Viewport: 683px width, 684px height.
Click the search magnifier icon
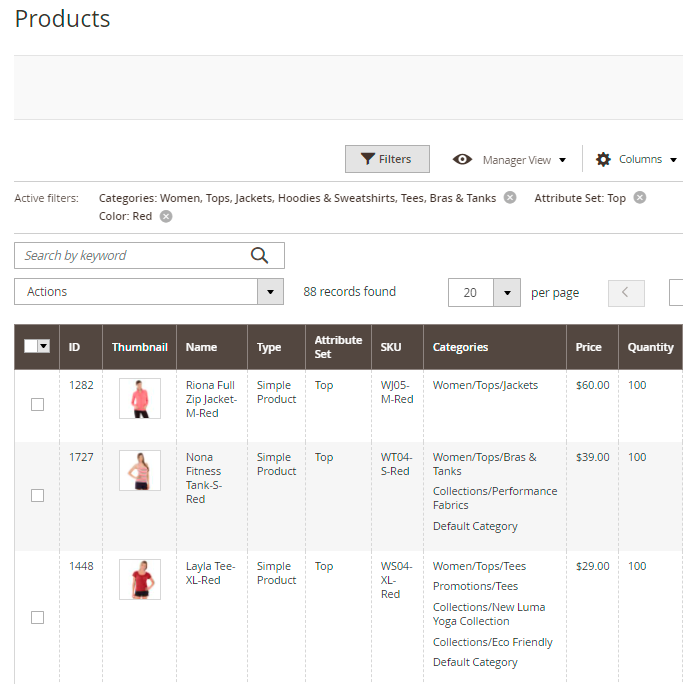(x=260, y=256)
